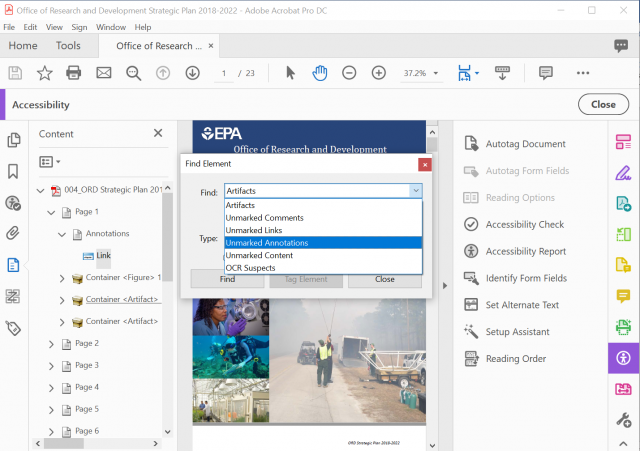This screenshot has width=640, height=451.
Task: Click the Email envelope icon
Action: click(103, 73)
